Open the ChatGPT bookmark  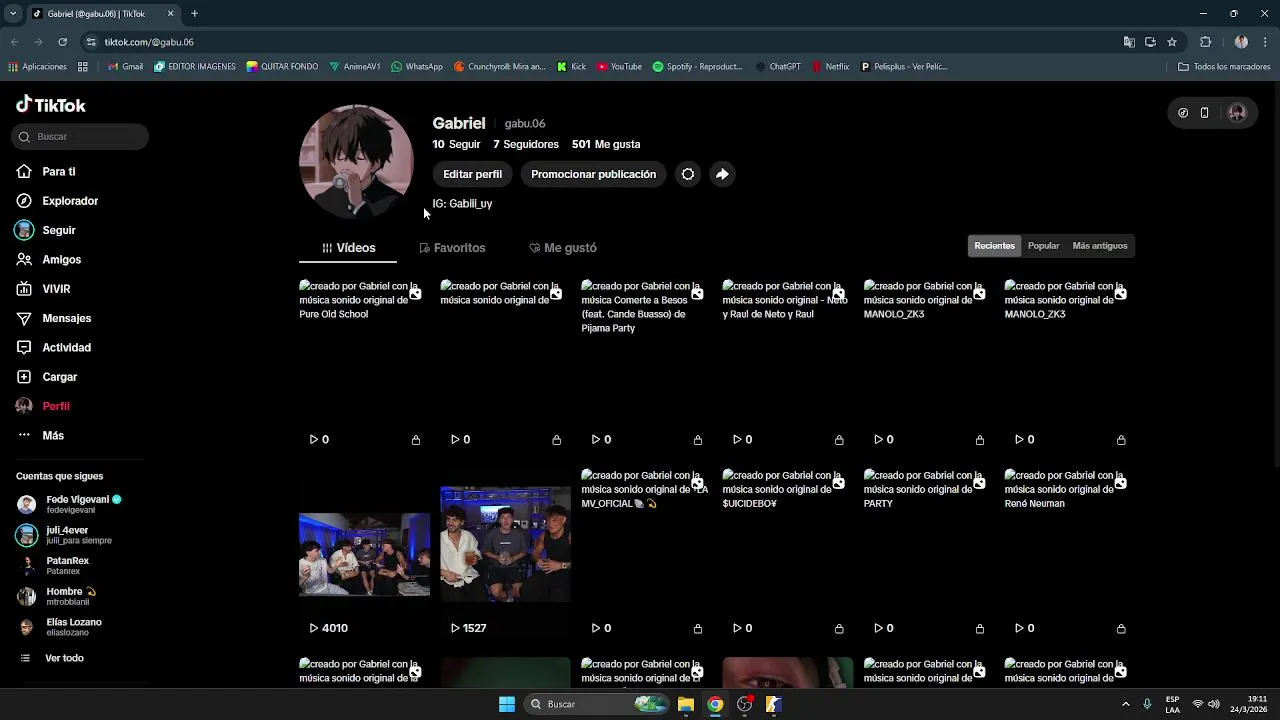pyautogui.click(x=778, y=67)
